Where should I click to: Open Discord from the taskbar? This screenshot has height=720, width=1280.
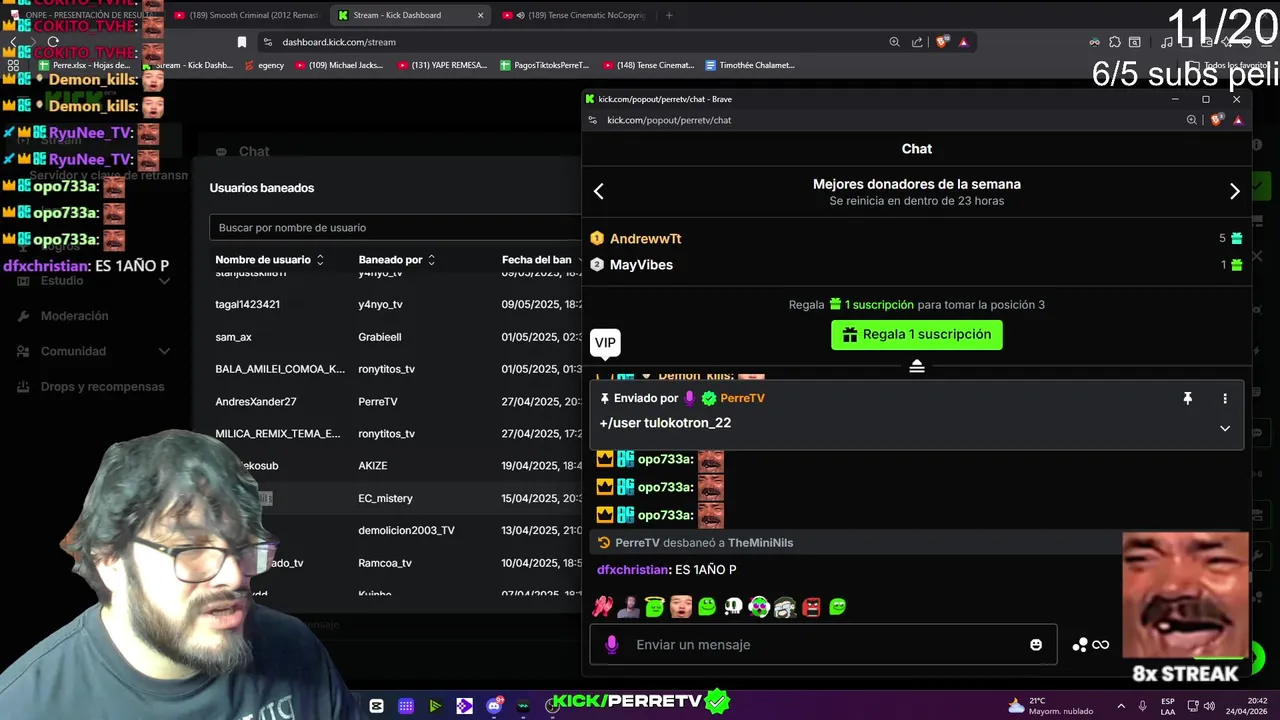click(494, 705)
